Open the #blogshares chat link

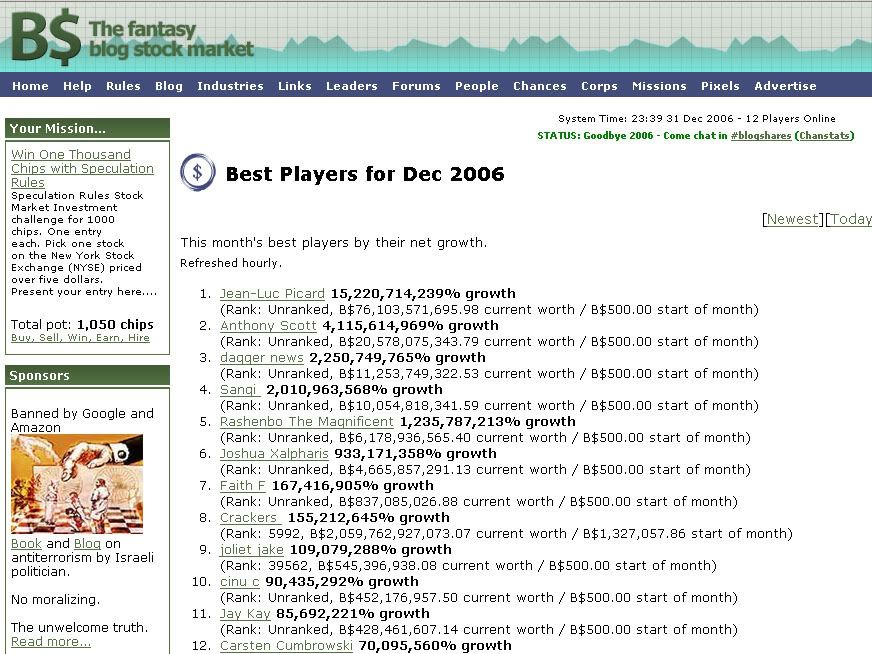pos(761,135)
